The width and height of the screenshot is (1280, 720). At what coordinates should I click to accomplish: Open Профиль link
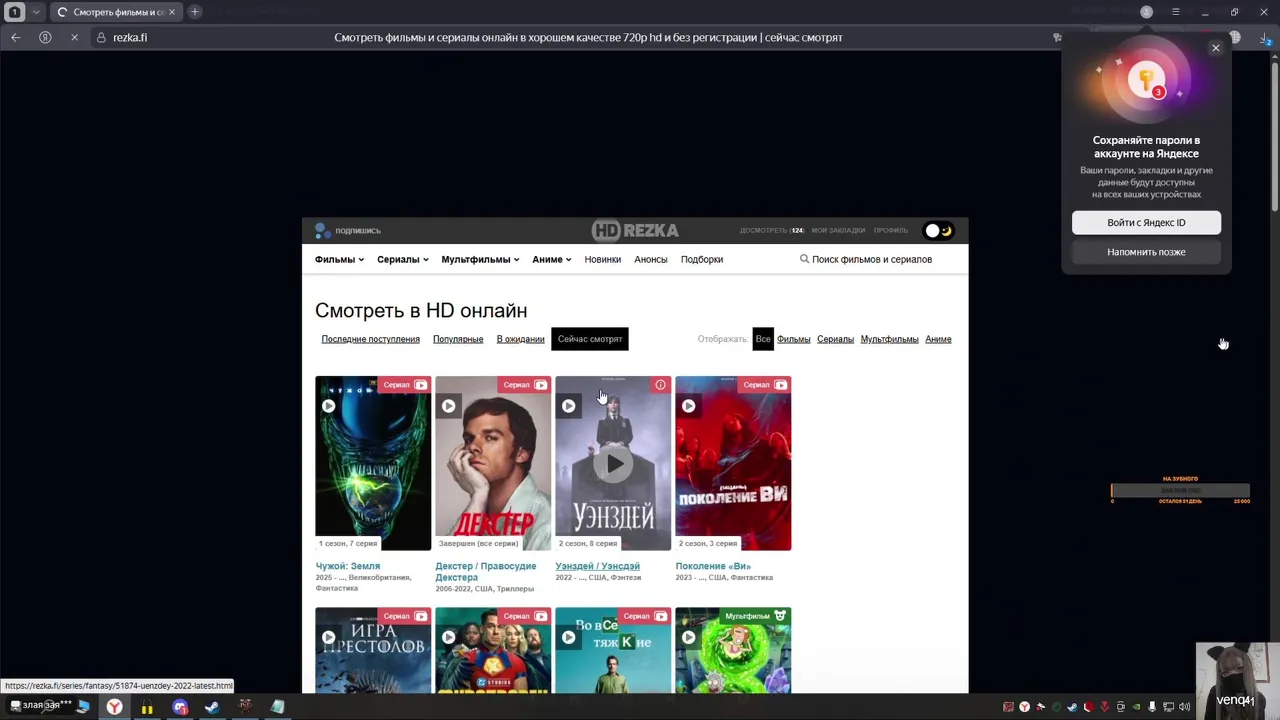(x=891, y=231)
